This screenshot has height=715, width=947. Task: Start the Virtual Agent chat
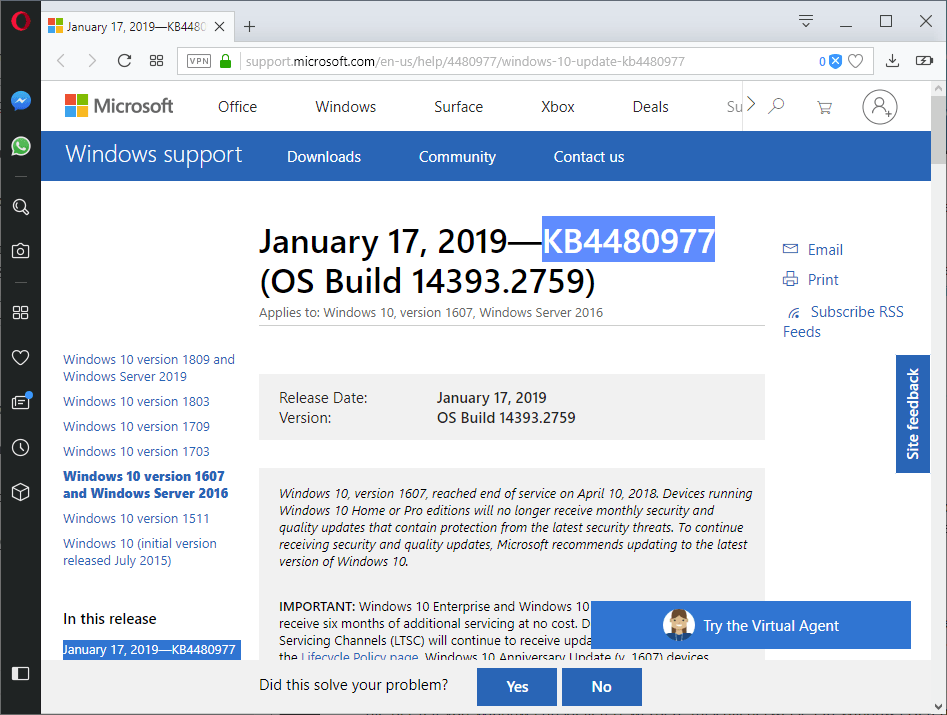tap(751, 625)
